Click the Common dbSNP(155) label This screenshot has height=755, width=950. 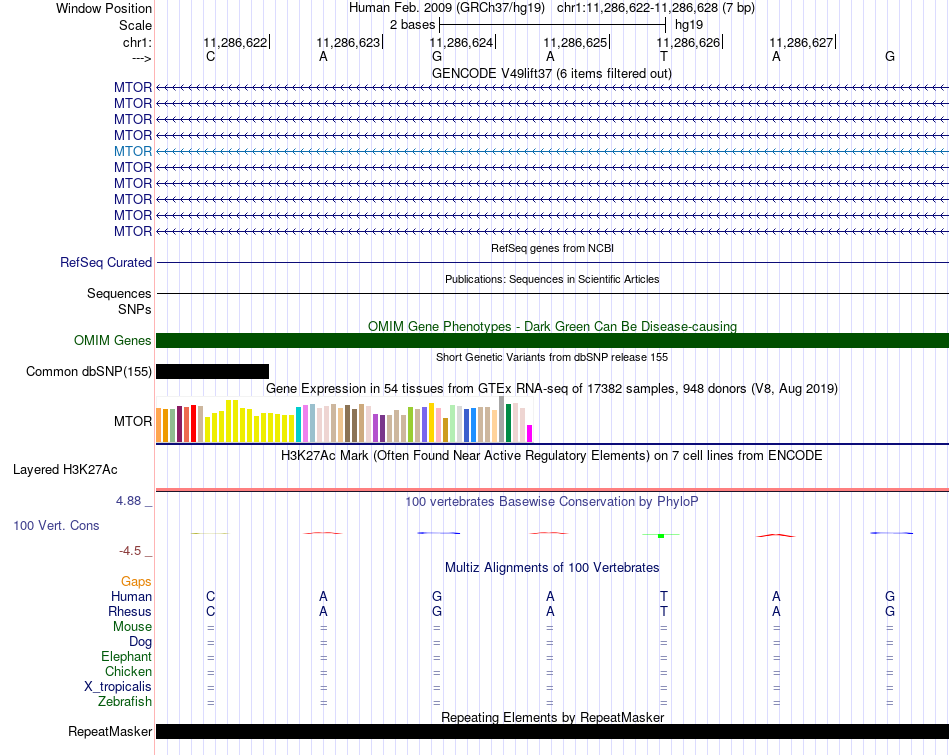point(88,371)
